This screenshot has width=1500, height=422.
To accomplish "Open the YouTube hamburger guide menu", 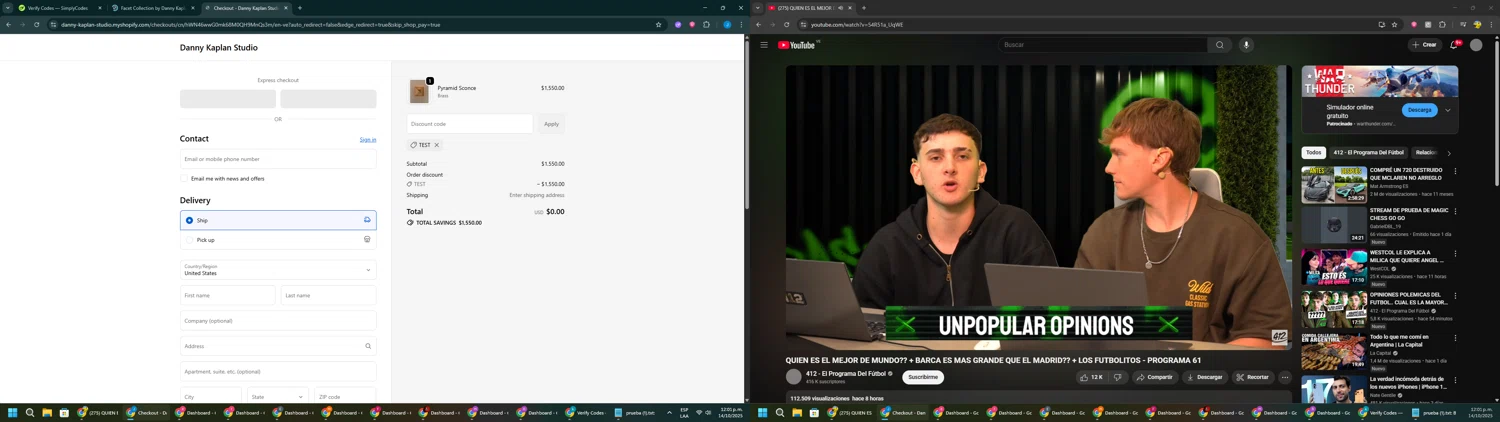I will pos(764,45).
